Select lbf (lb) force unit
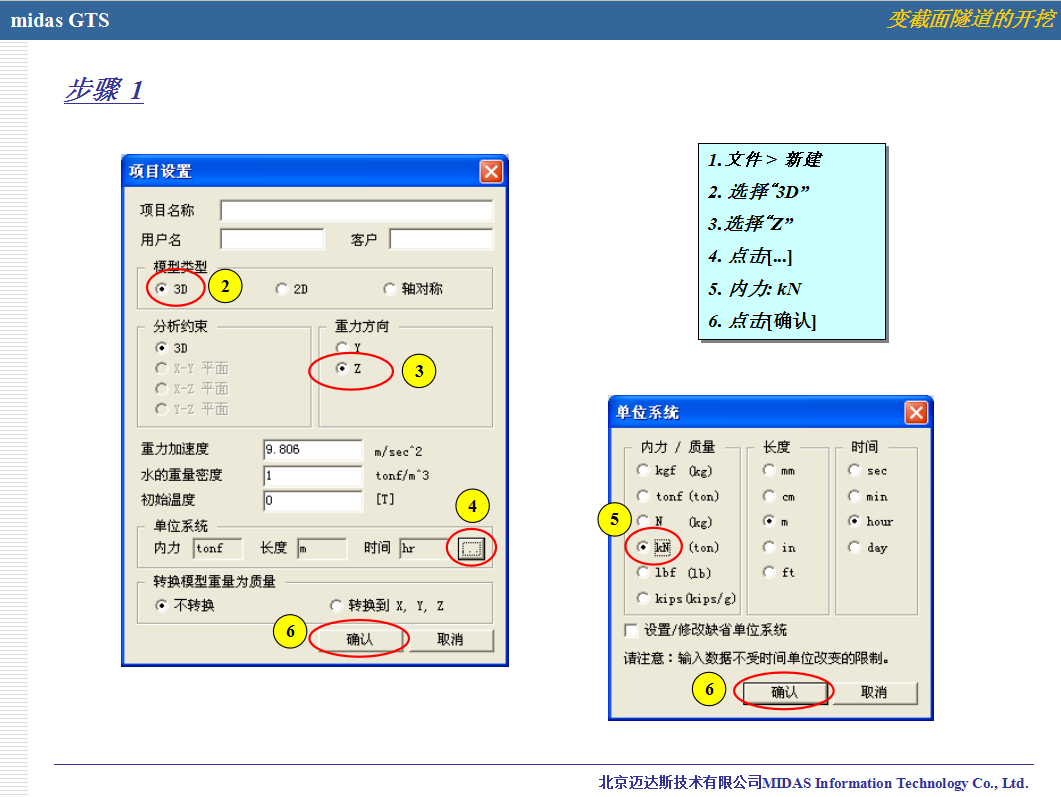The image size is (1061, 797). pos(643,572)
